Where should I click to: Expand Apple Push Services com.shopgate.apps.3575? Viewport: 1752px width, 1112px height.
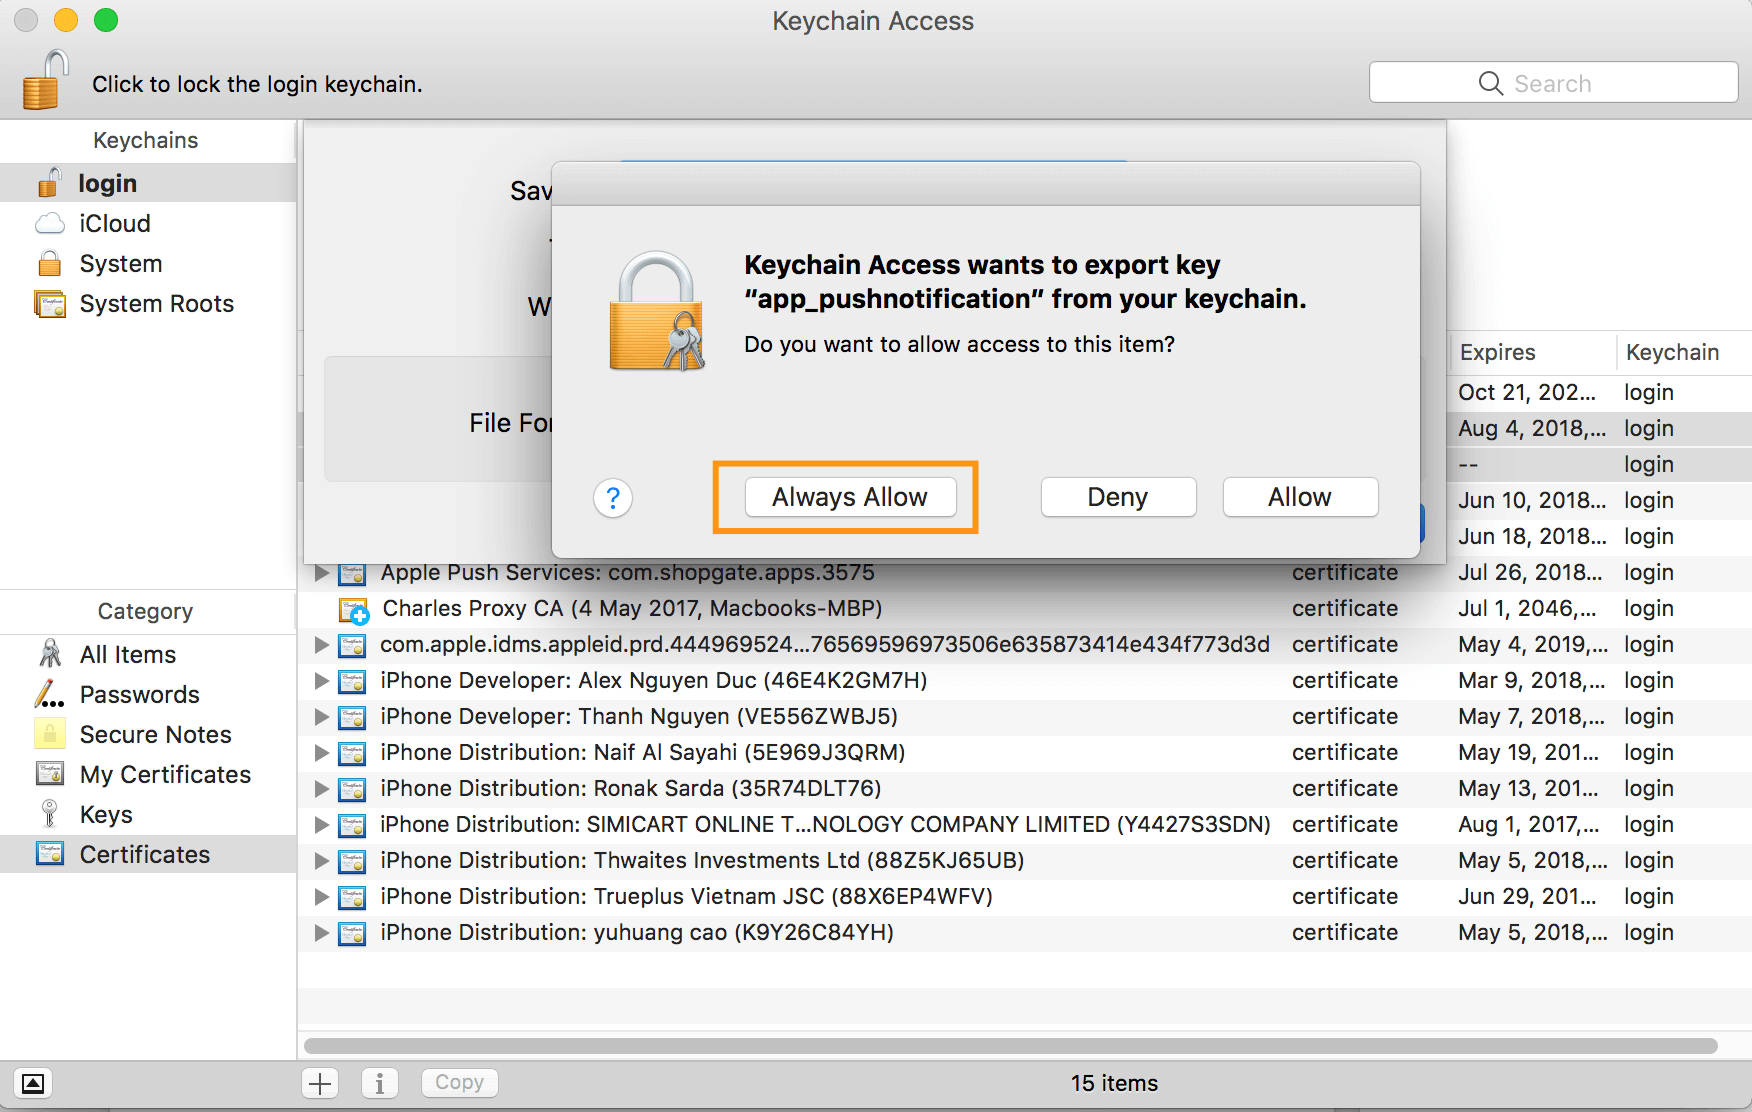pyautogui.click(x=322, y=573)
